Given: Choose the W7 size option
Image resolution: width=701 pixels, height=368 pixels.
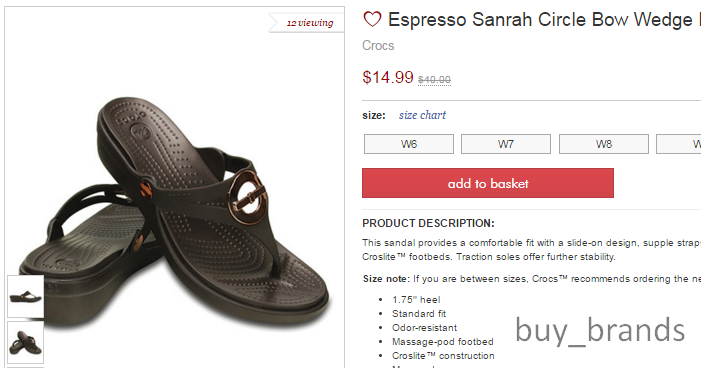Looking at the screenshot, I should 506,144.
